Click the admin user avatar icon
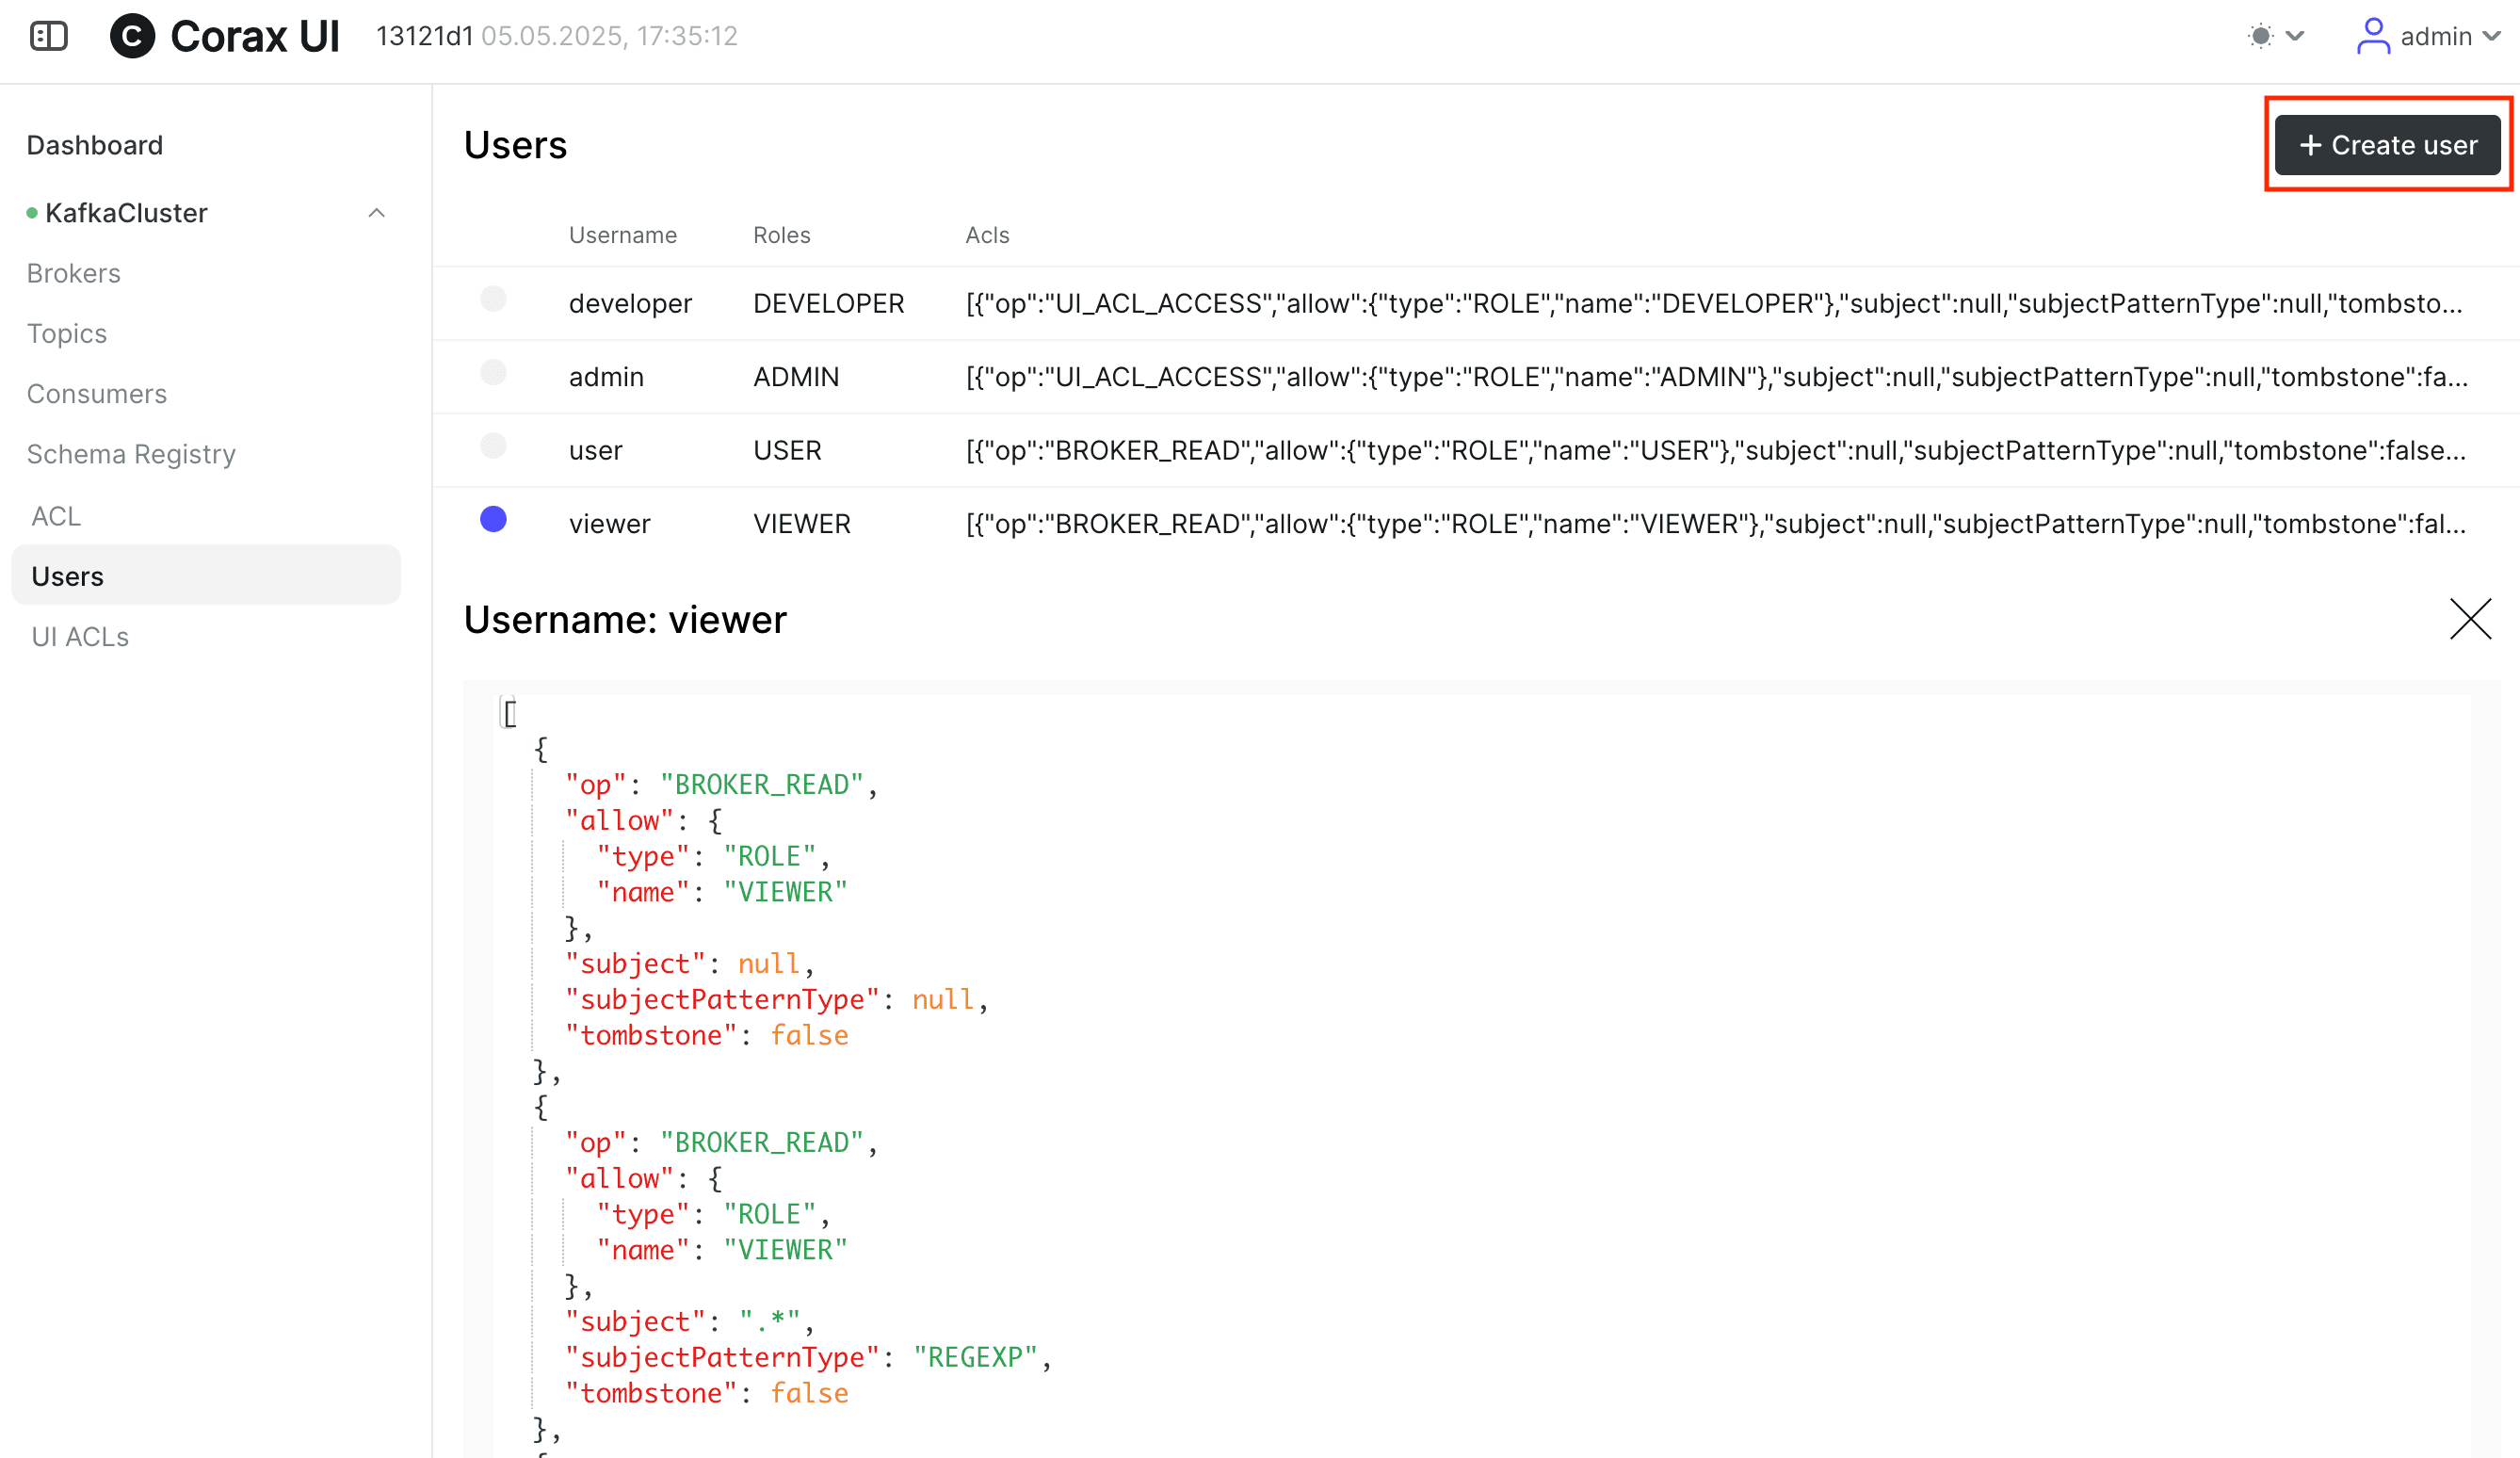Viewport: 2520px width, 1458px height. 2373,36
